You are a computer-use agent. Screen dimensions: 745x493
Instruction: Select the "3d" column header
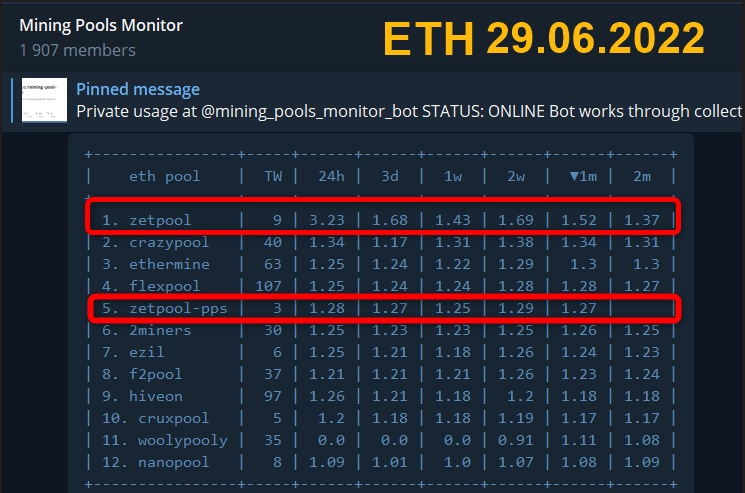tap(392, 176)
